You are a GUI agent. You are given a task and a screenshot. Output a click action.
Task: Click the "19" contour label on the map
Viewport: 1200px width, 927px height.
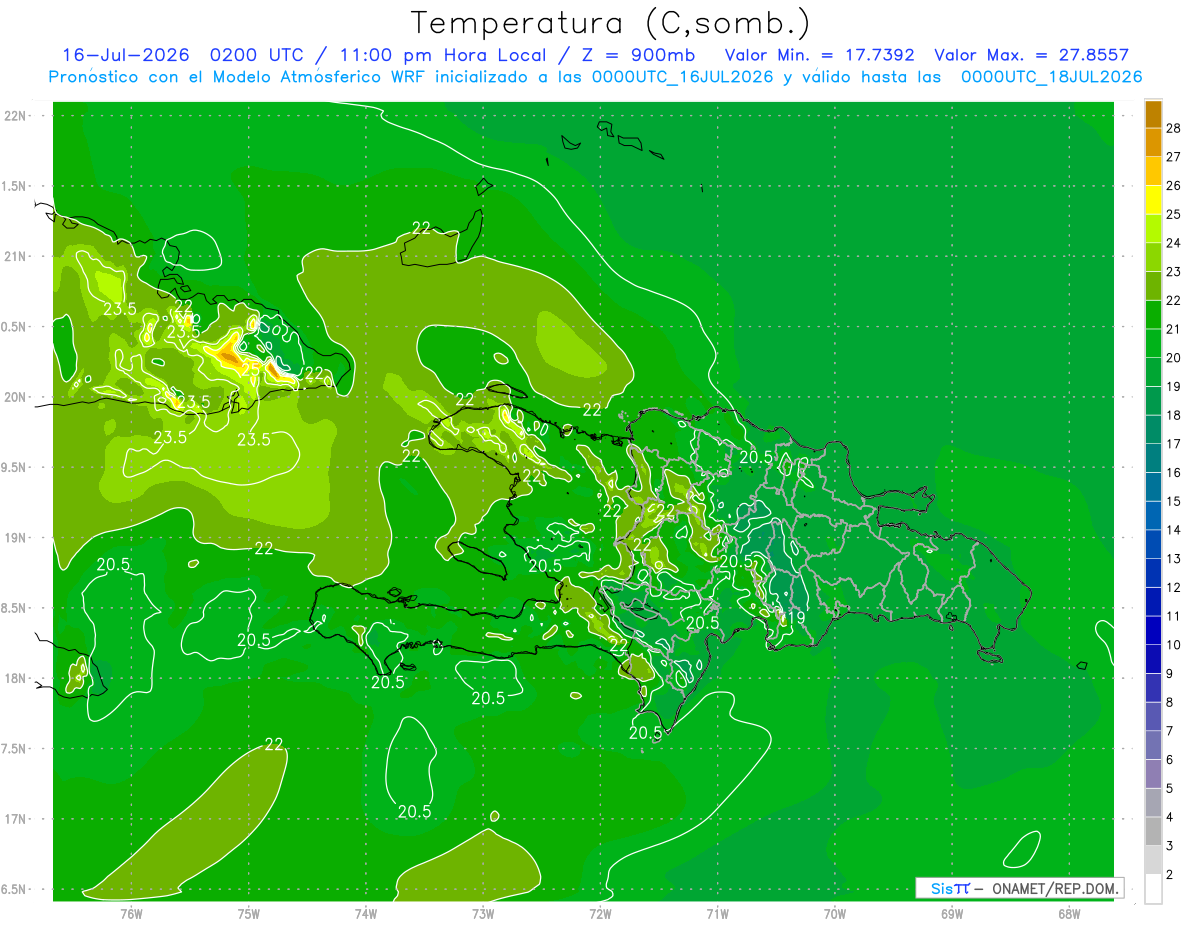[795, 619]
